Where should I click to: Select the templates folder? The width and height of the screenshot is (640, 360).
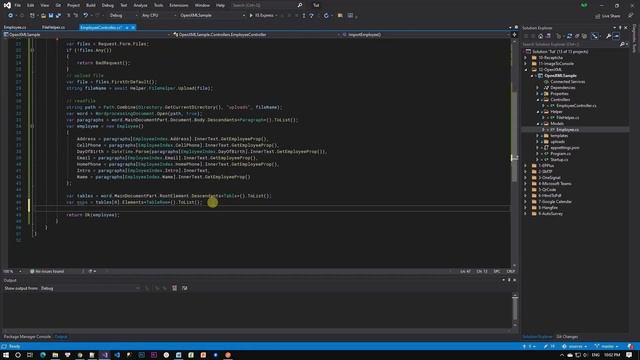tap(559, 136)
